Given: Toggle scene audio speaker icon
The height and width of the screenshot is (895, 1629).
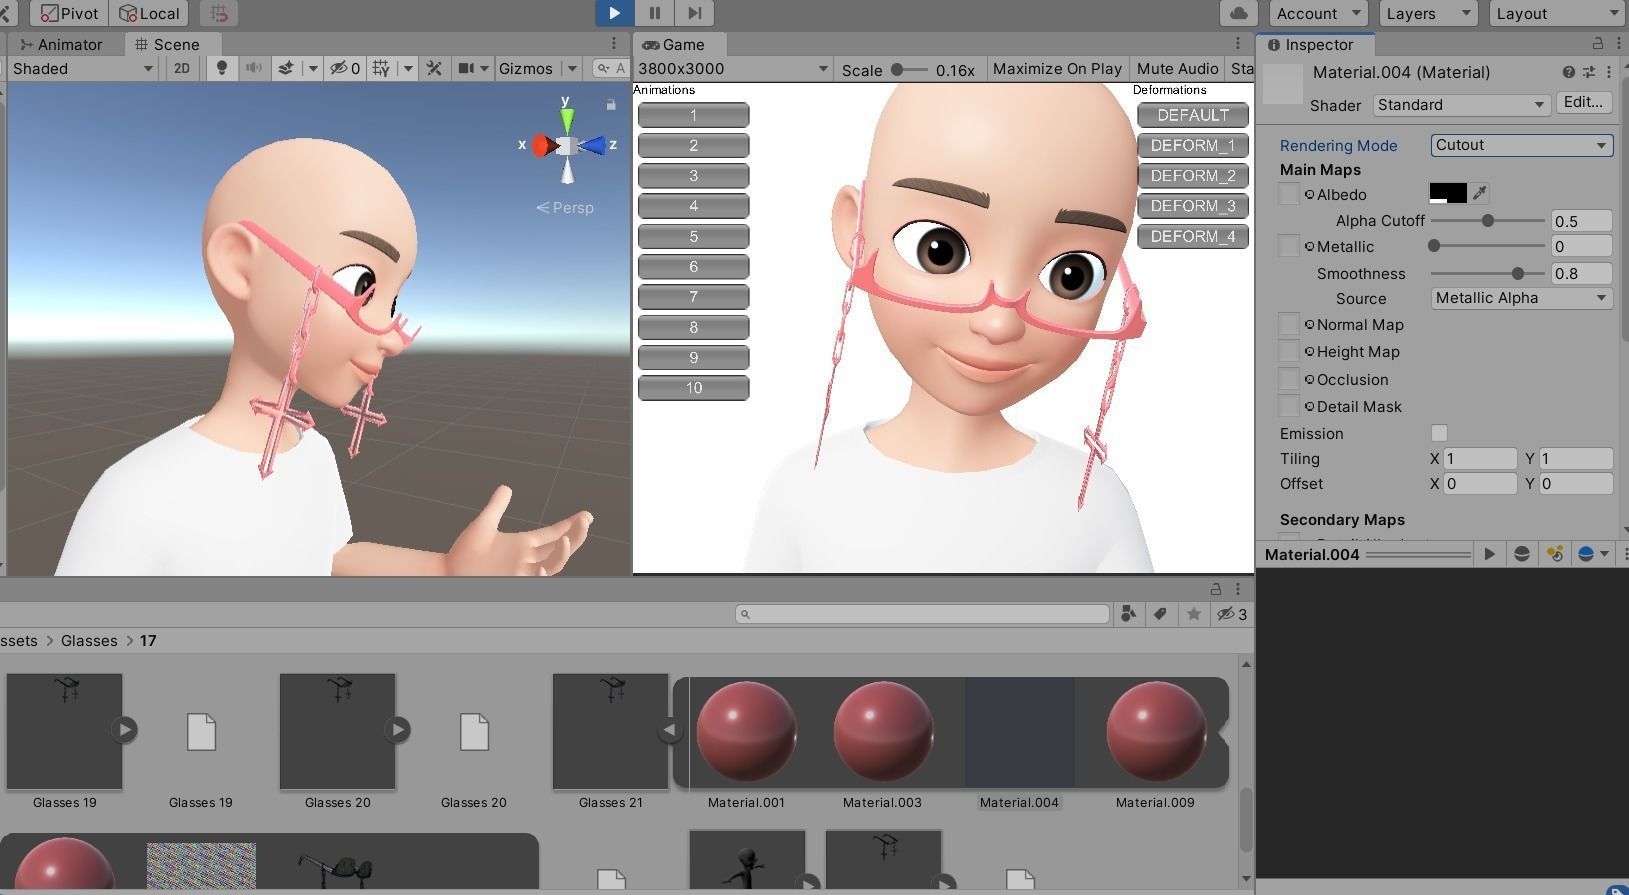Looking at the screenshot, I should tap(254, 68).
